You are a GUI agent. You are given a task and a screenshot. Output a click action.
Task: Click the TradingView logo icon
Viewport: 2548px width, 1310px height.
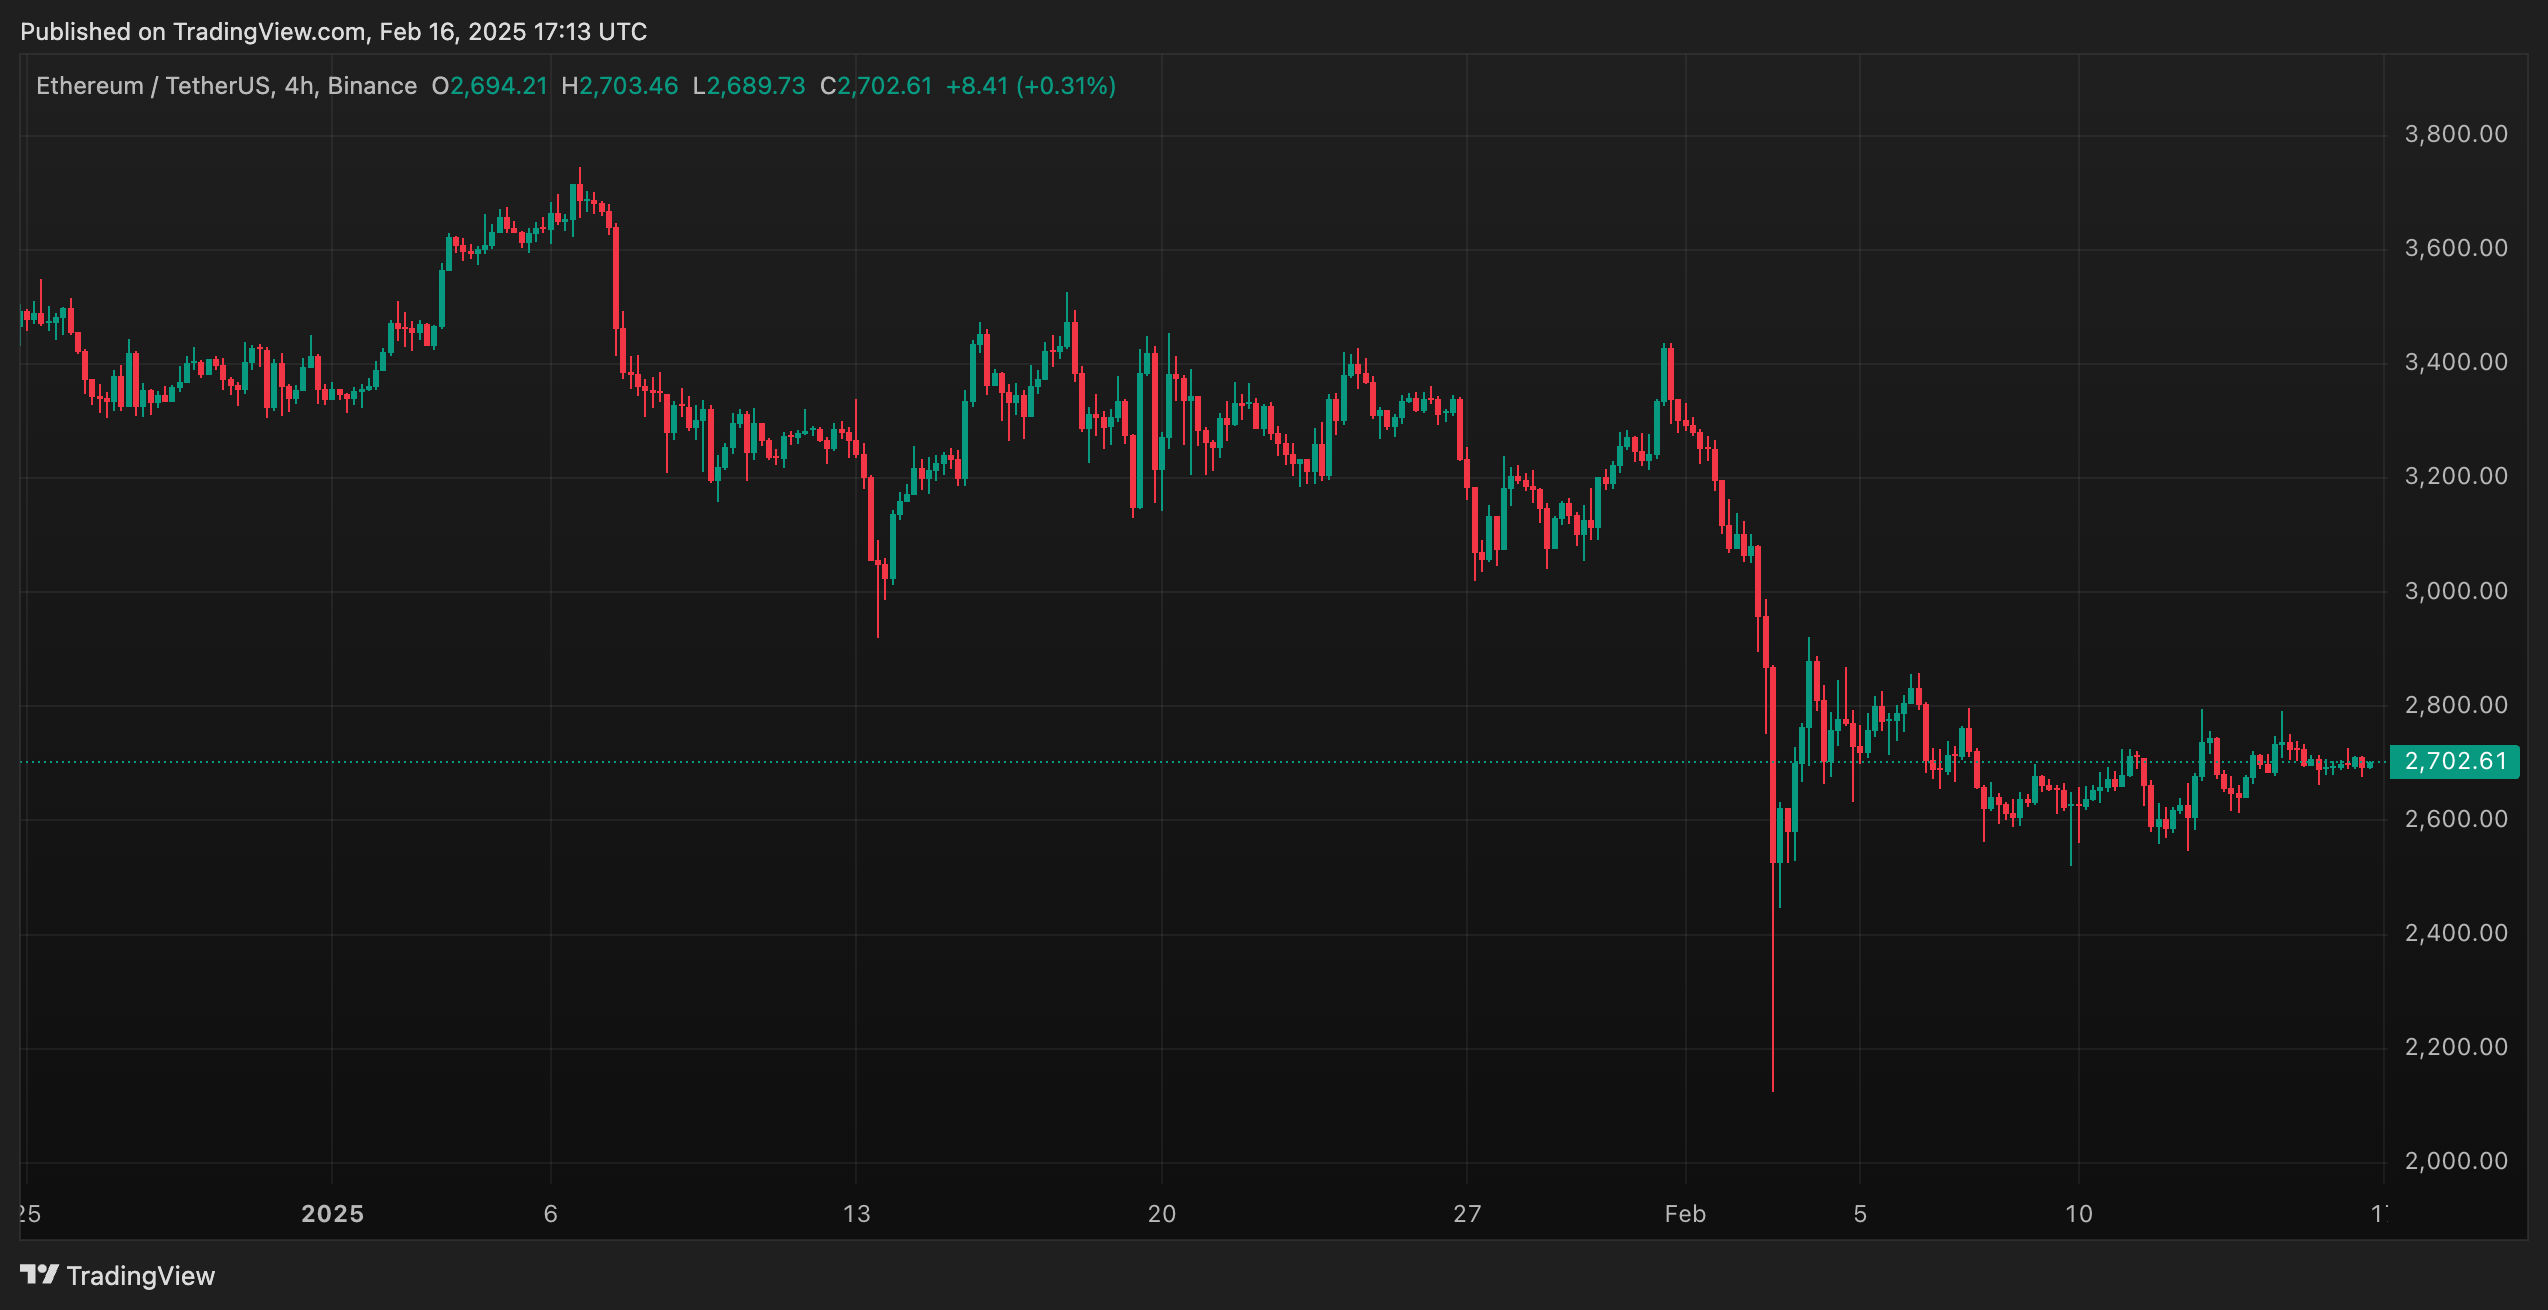pos(40,1275)
